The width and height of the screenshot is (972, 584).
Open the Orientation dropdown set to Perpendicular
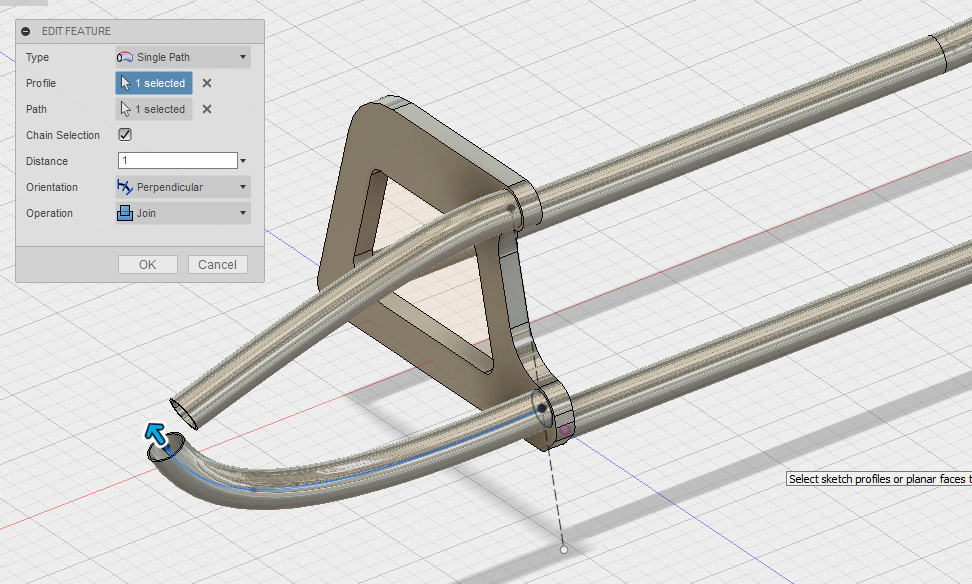coord(183,187)
